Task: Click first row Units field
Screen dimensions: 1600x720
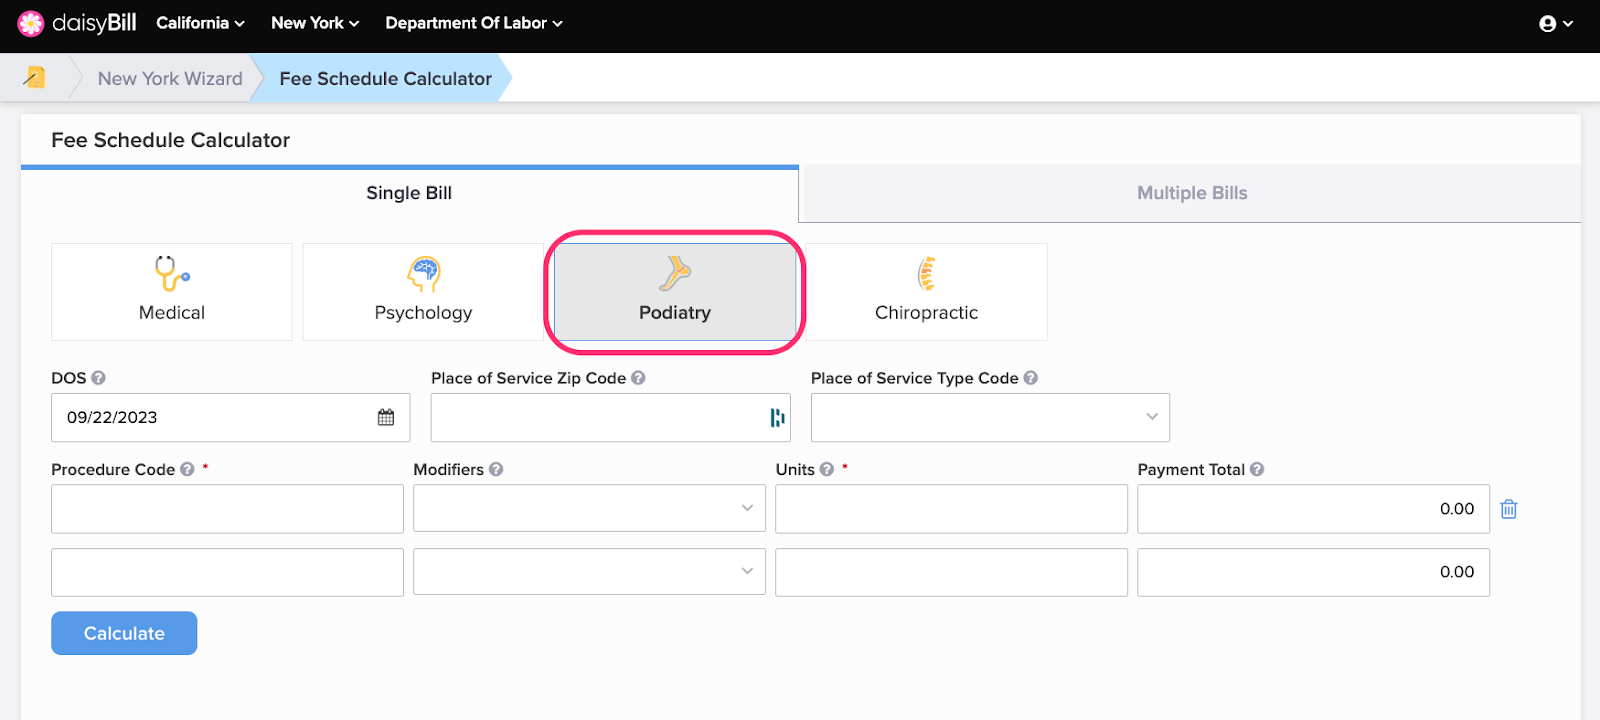Action: coord(951,508)
